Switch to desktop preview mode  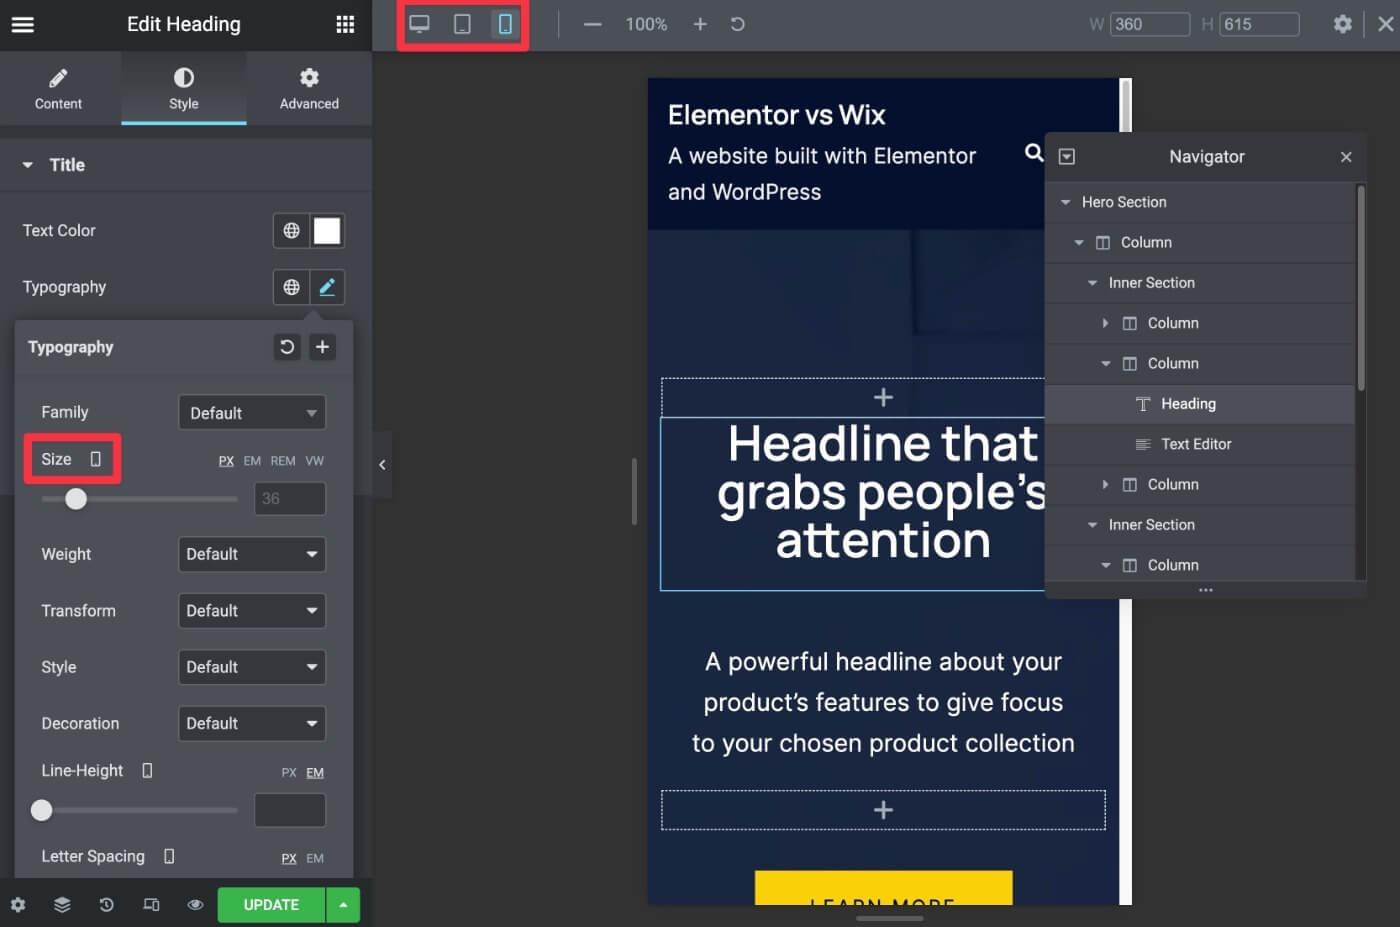419,24
